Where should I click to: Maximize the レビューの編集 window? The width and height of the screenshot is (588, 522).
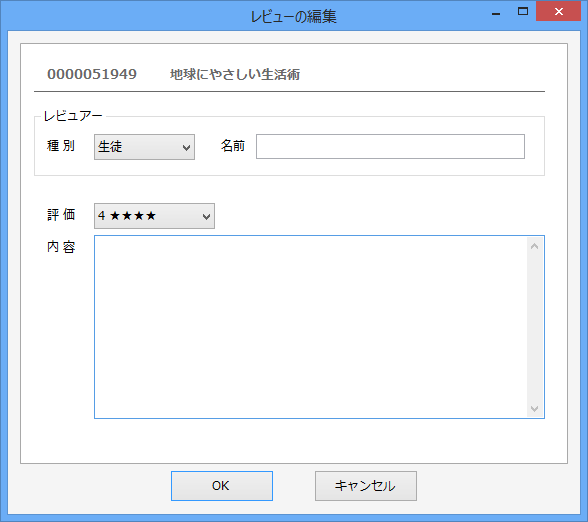(x=523, y=12)
